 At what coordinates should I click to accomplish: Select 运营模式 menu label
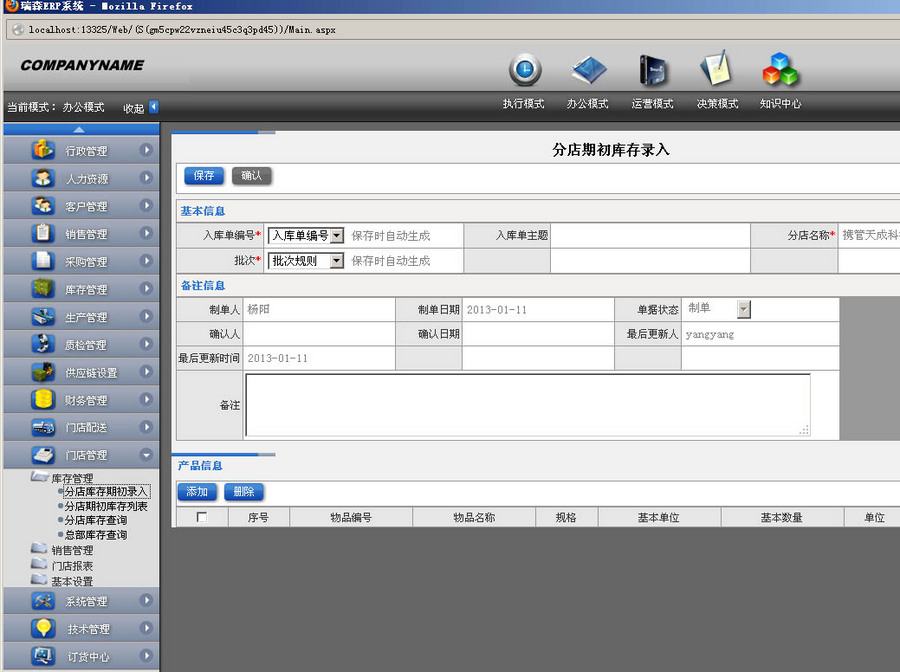point(653,104)
